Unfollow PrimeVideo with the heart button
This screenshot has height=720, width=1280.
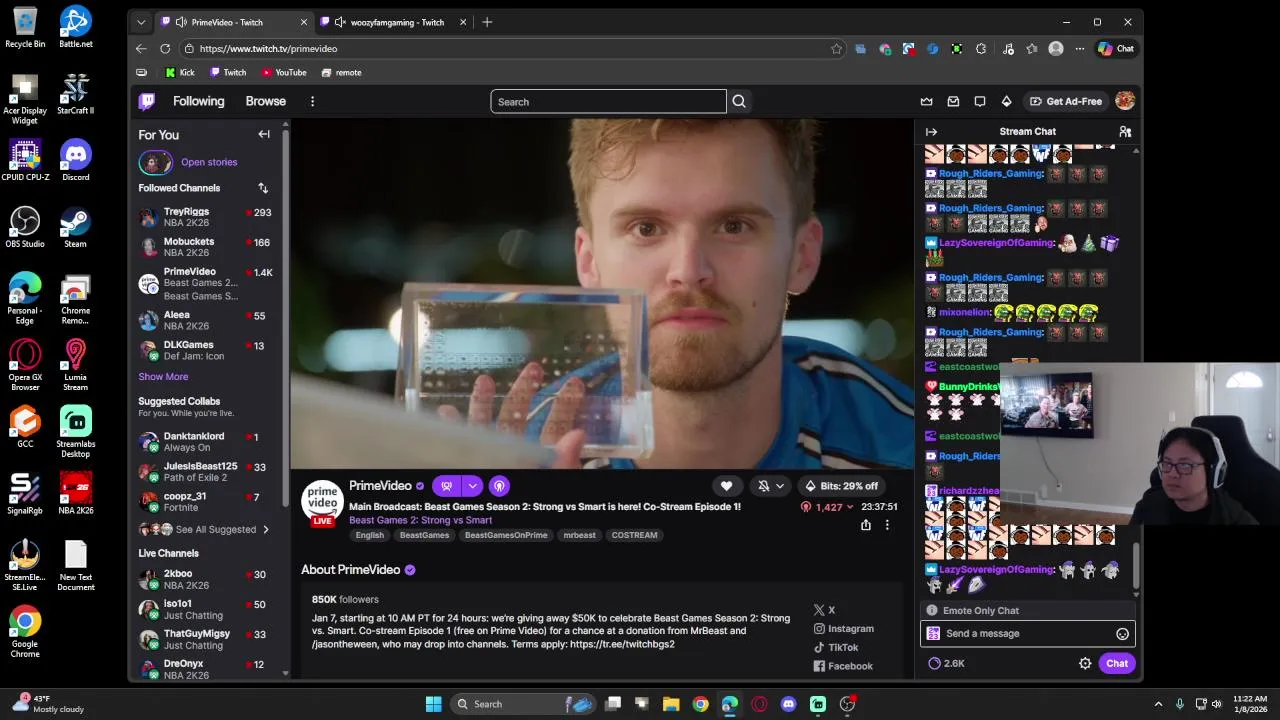727,486
